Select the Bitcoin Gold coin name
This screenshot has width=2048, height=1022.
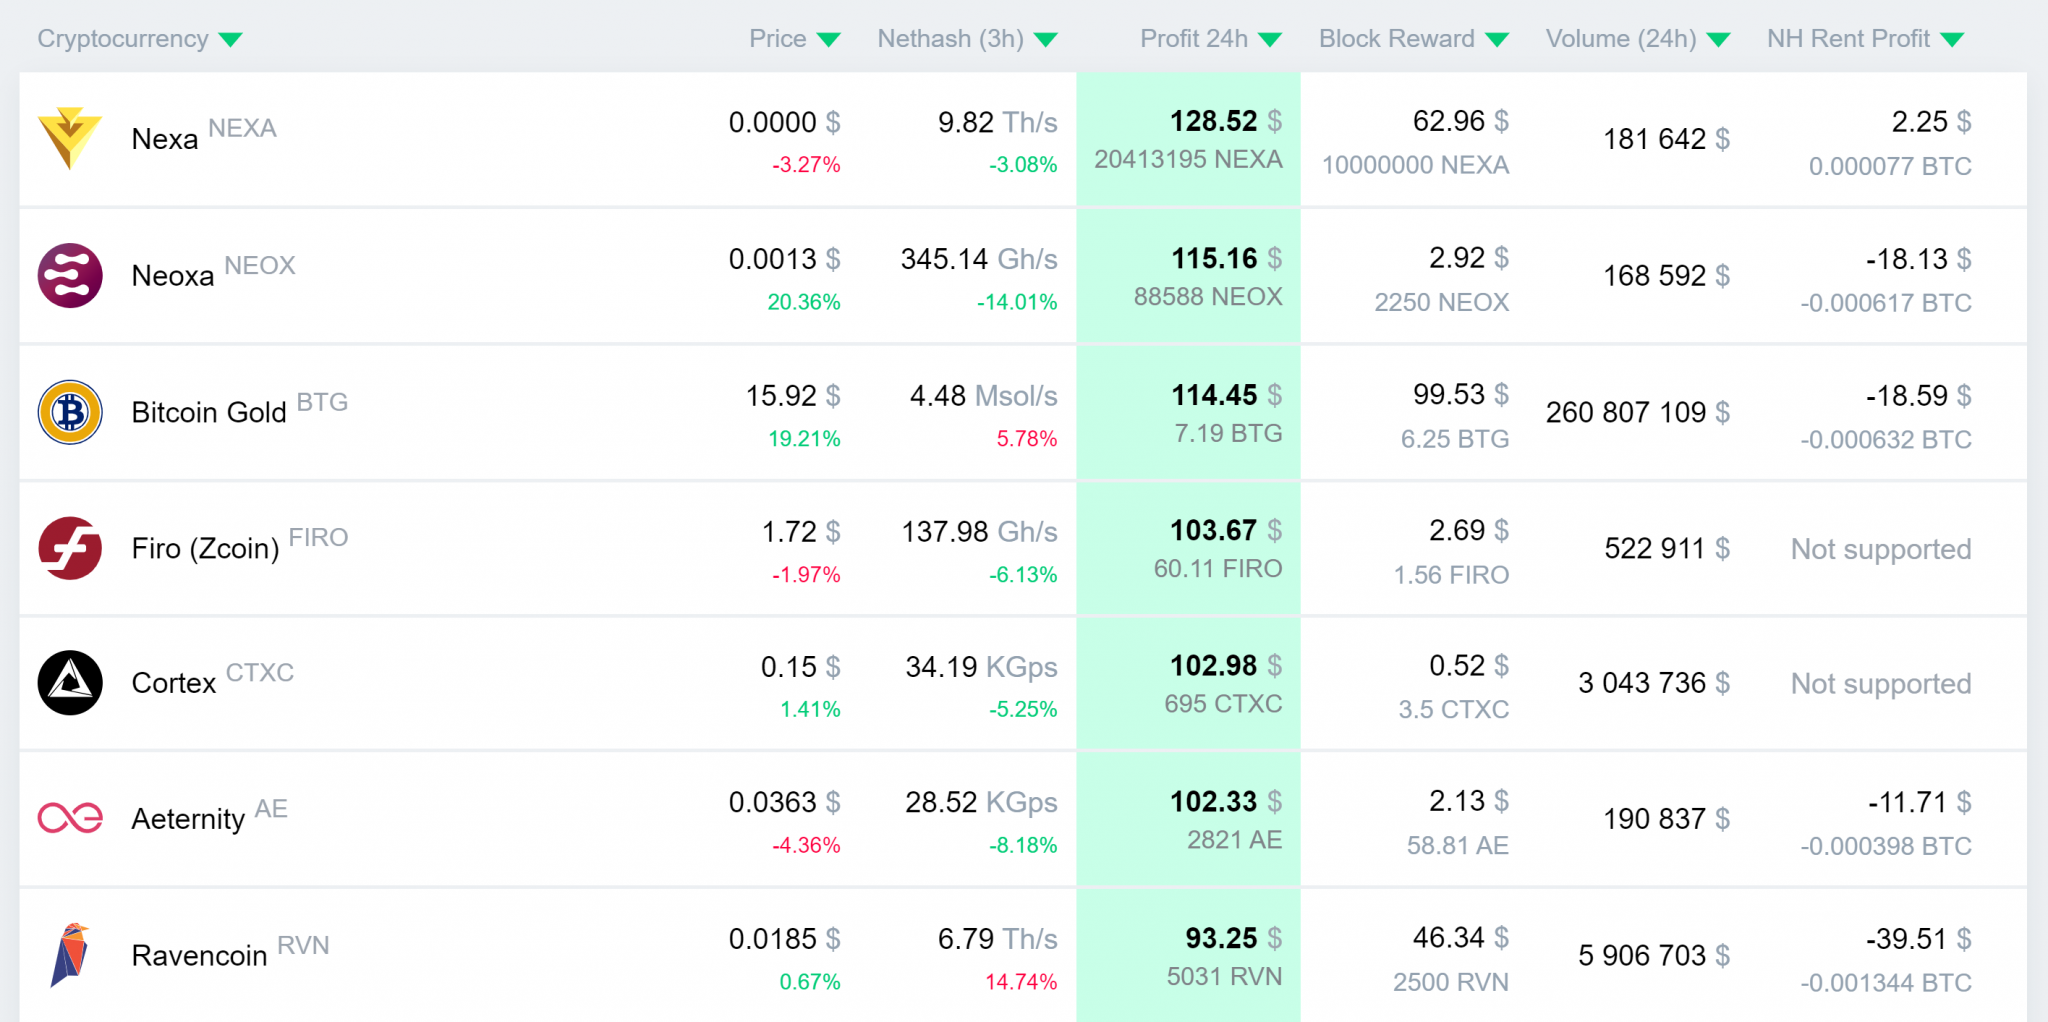click(x=208, y=412)
